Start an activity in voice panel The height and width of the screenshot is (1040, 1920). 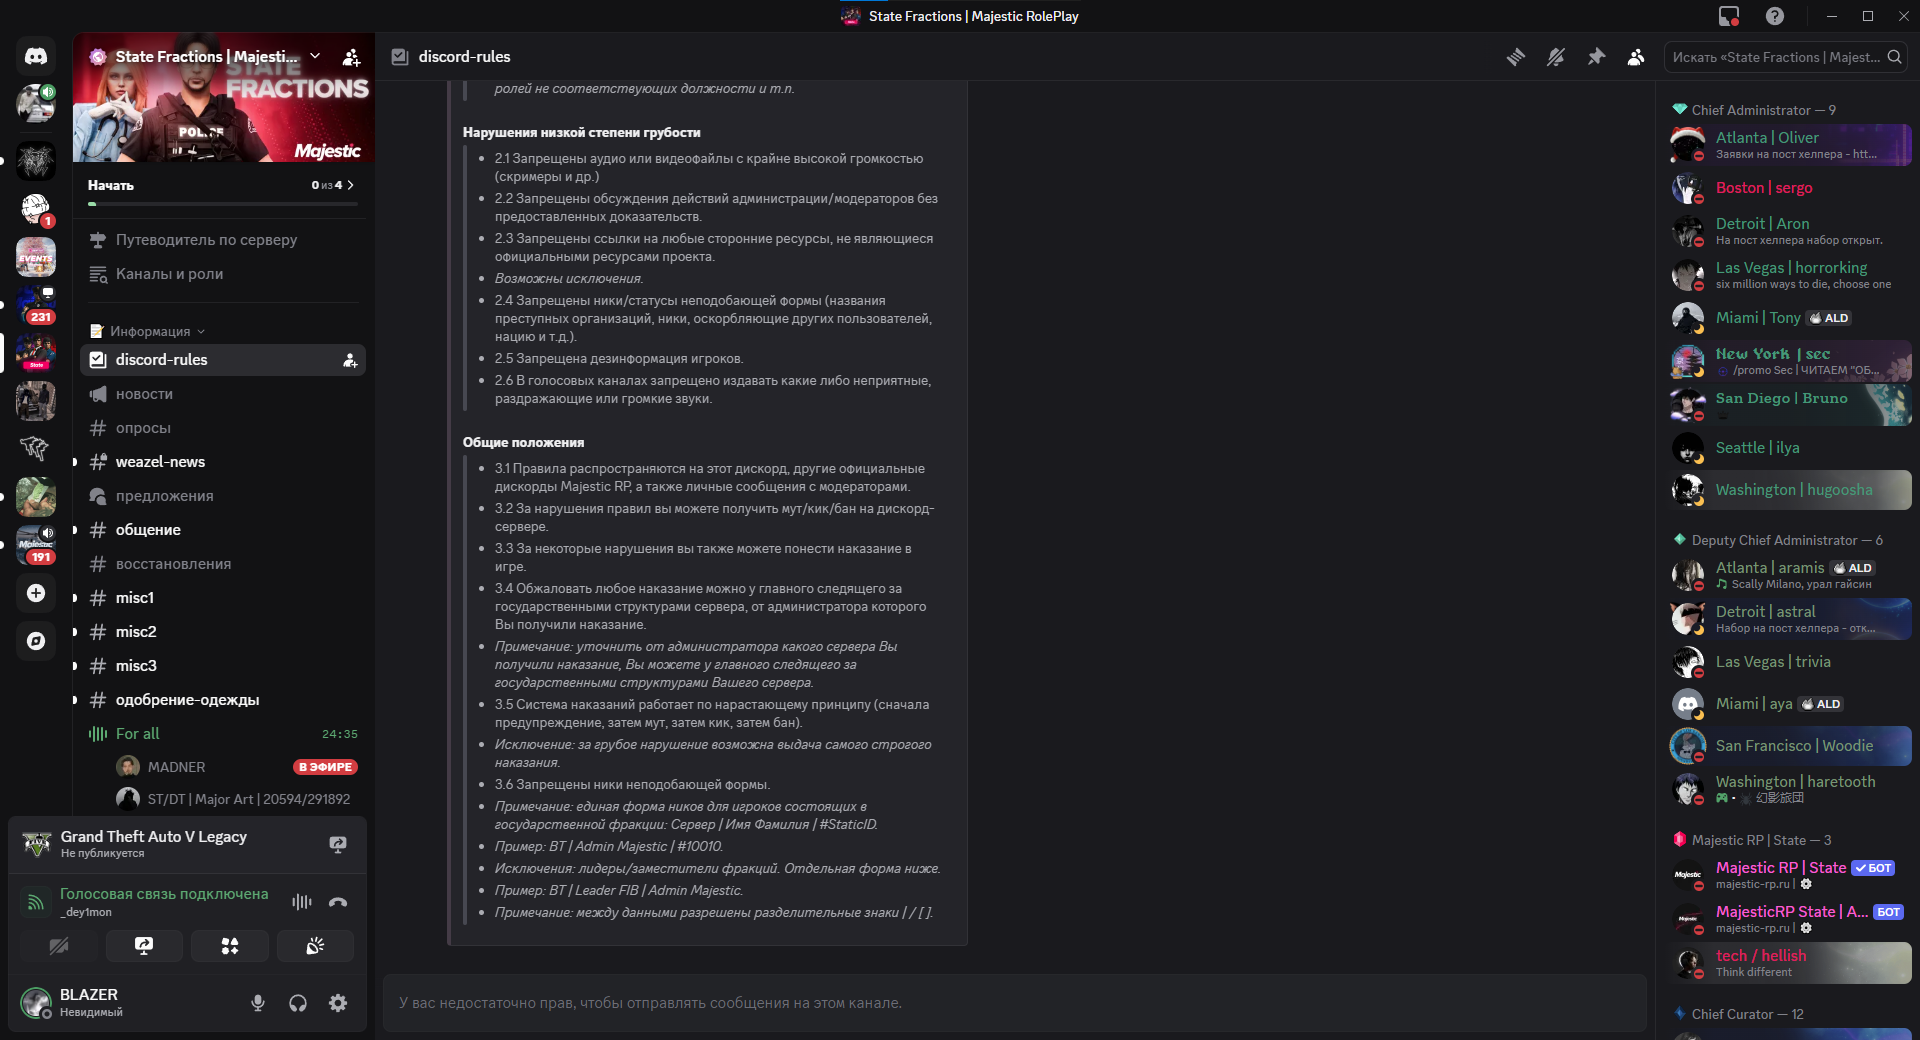coord(230,946)
